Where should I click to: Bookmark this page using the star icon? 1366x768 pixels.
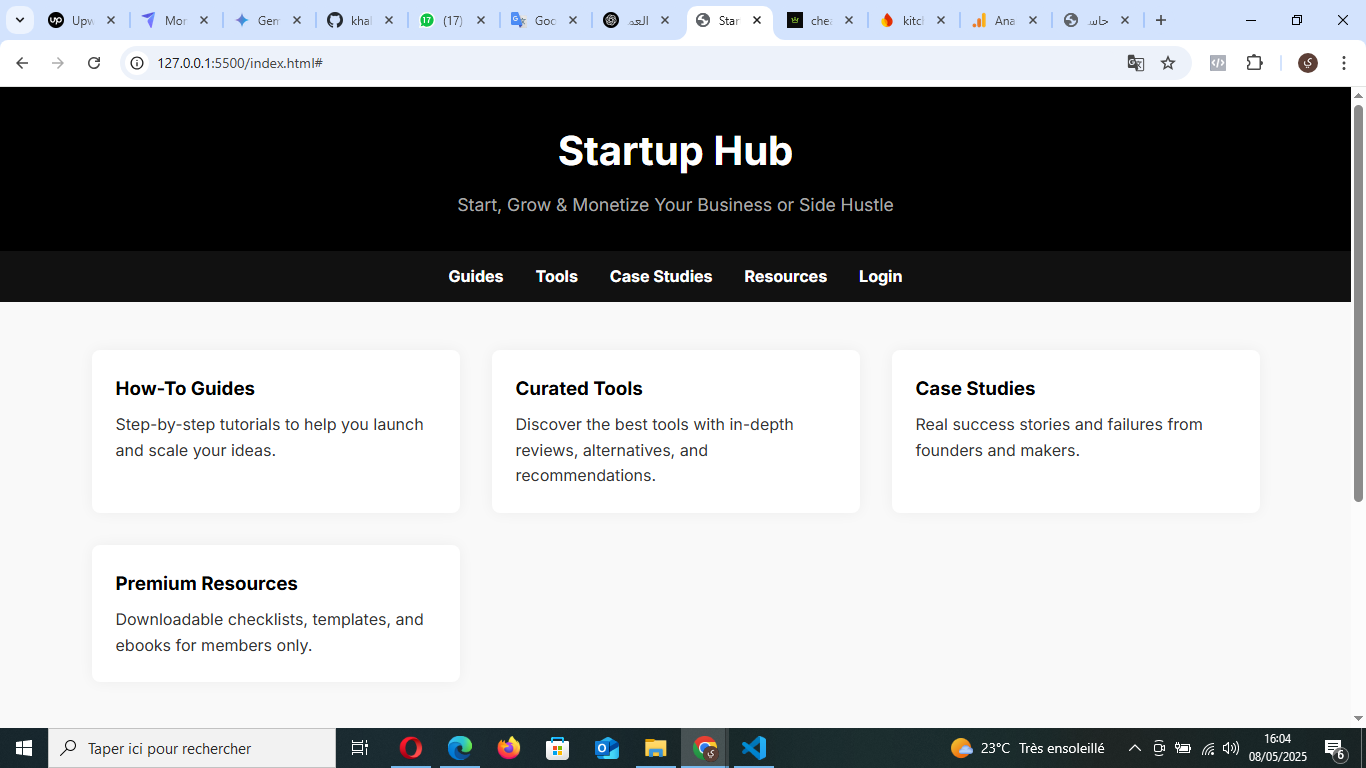1168,63
